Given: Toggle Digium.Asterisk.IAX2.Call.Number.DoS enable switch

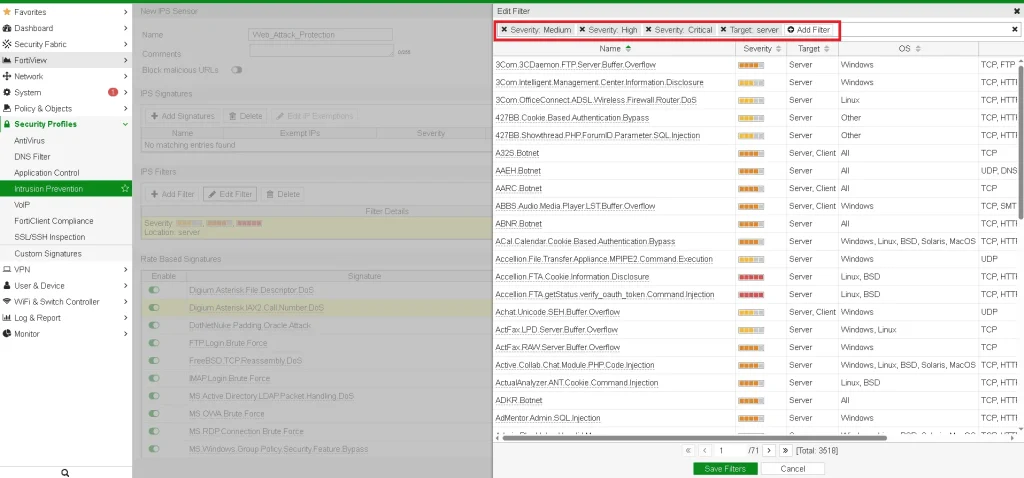Looking at the screenshot, I should [x=154, y=308].
